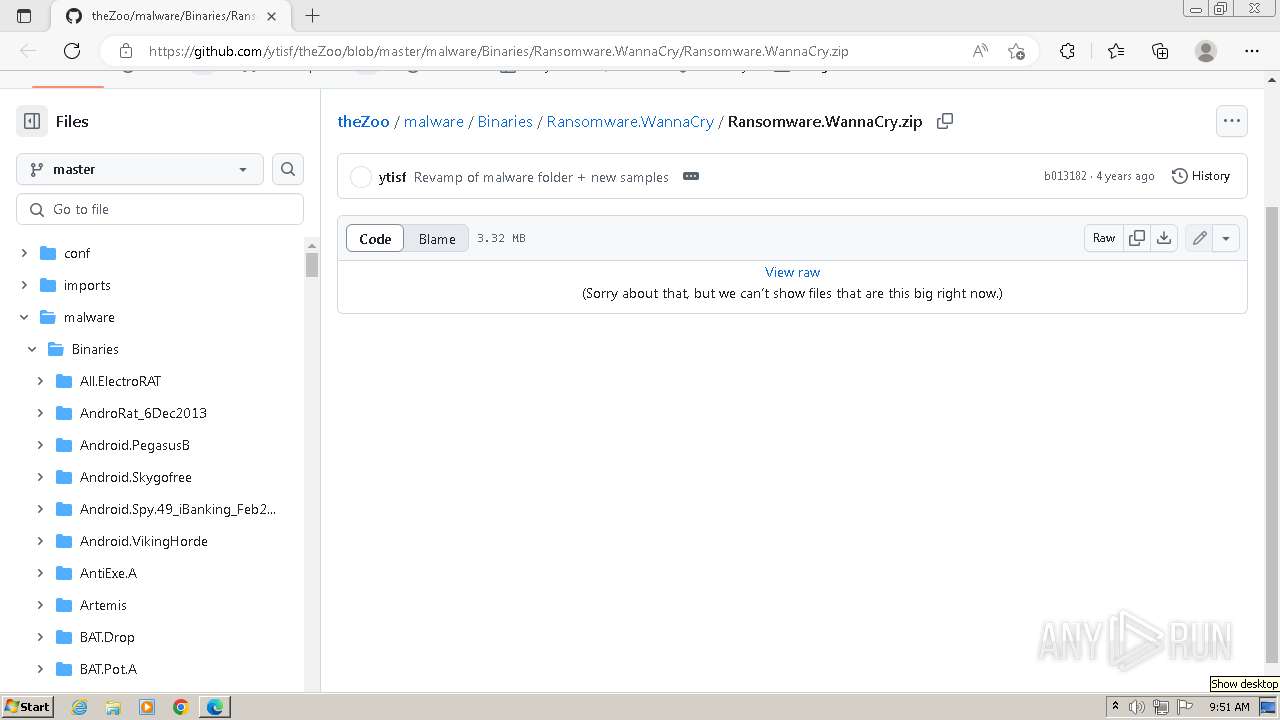The height and width of the screenshot is (720, 1280).
Task: Copy raw file icon
Action: click(1137, 238)
